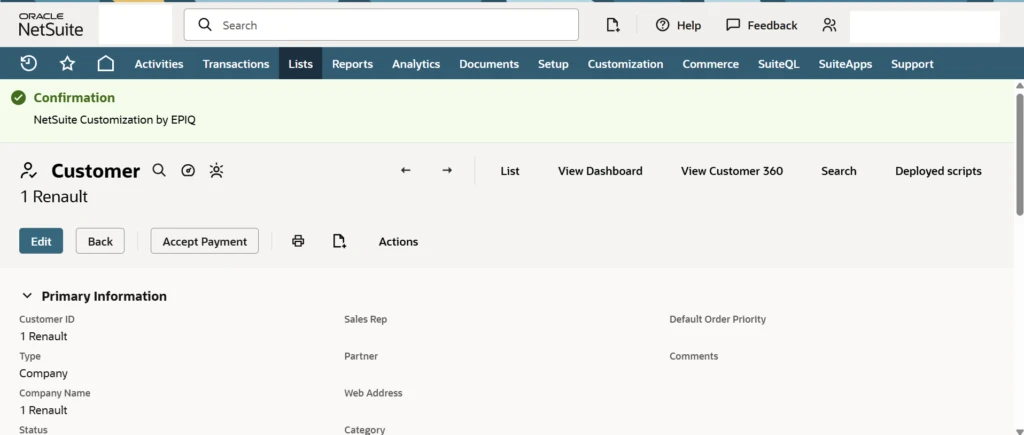The image size is (1024, 435).
Task: Open the Lists menu
Action: [x=300, y=64]
